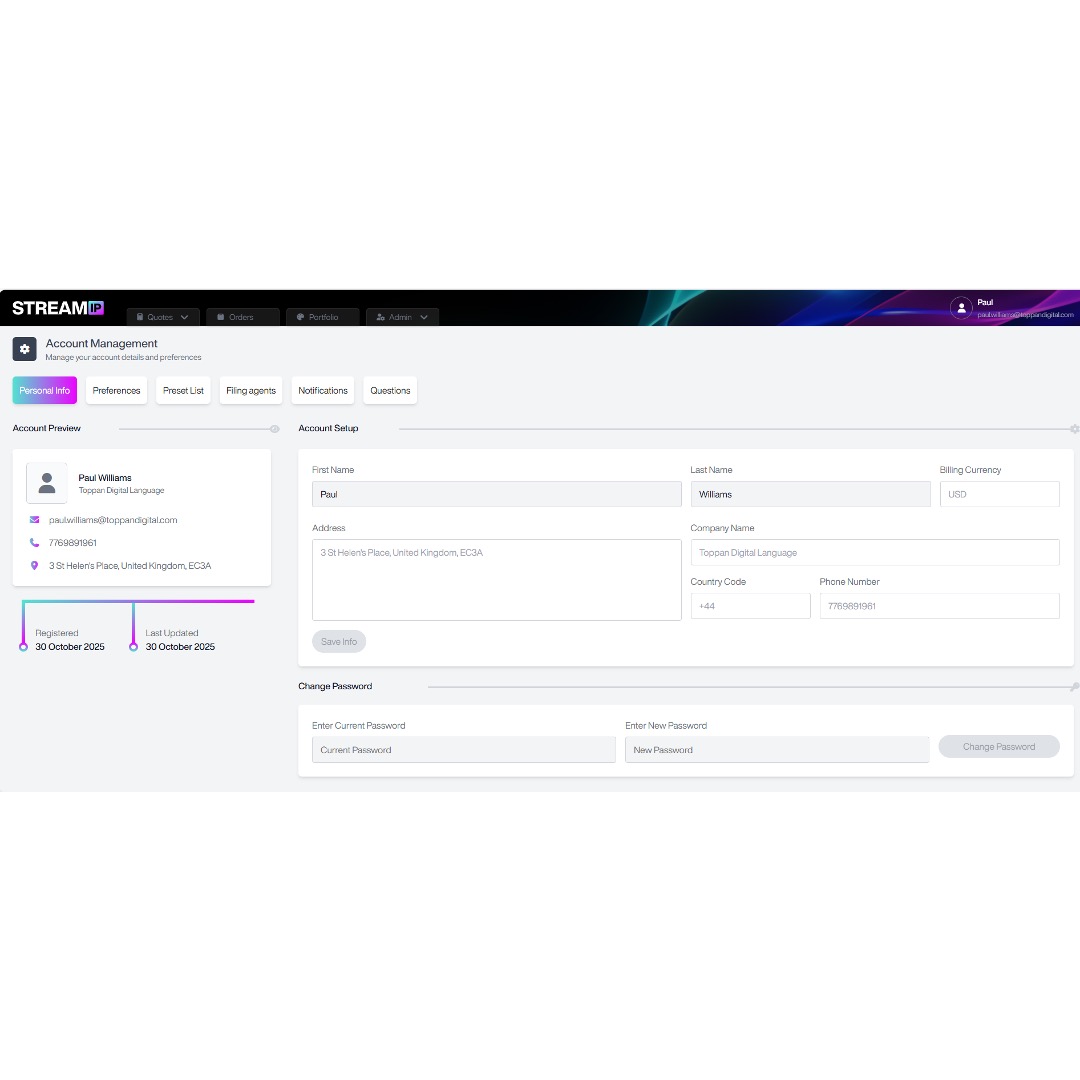Open the Billing Currency USD selector

(x=999, y=494)
